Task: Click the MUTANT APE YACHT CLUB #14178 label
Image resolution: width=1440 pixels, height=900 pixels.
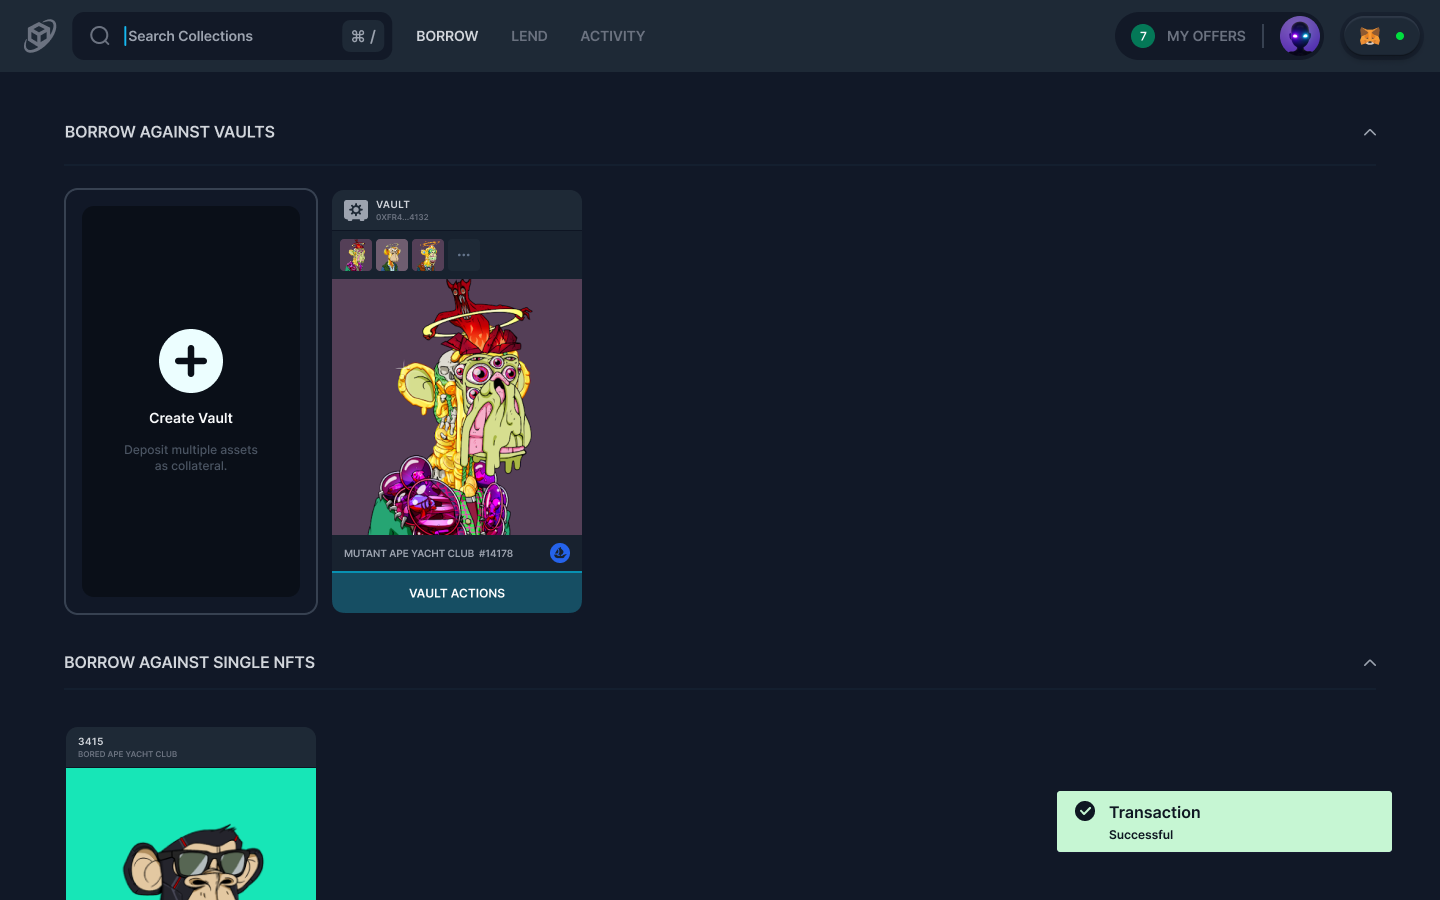Action: point(428,553)
